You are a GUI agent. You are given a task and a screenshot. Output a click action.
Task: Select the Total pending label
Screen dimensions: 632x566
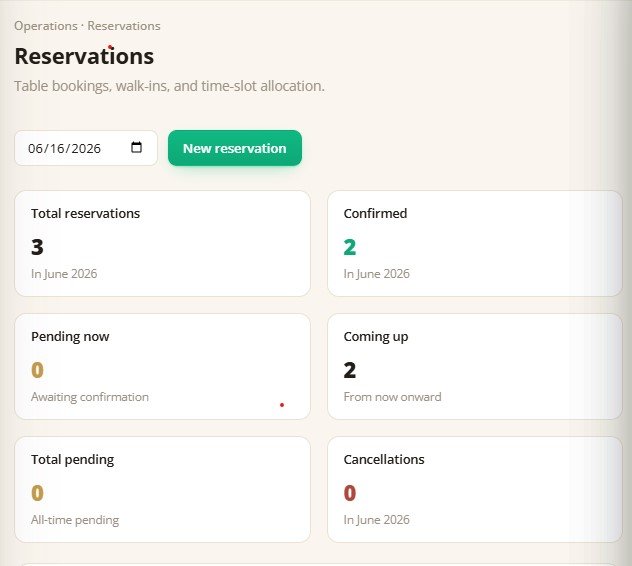point(73,460)
